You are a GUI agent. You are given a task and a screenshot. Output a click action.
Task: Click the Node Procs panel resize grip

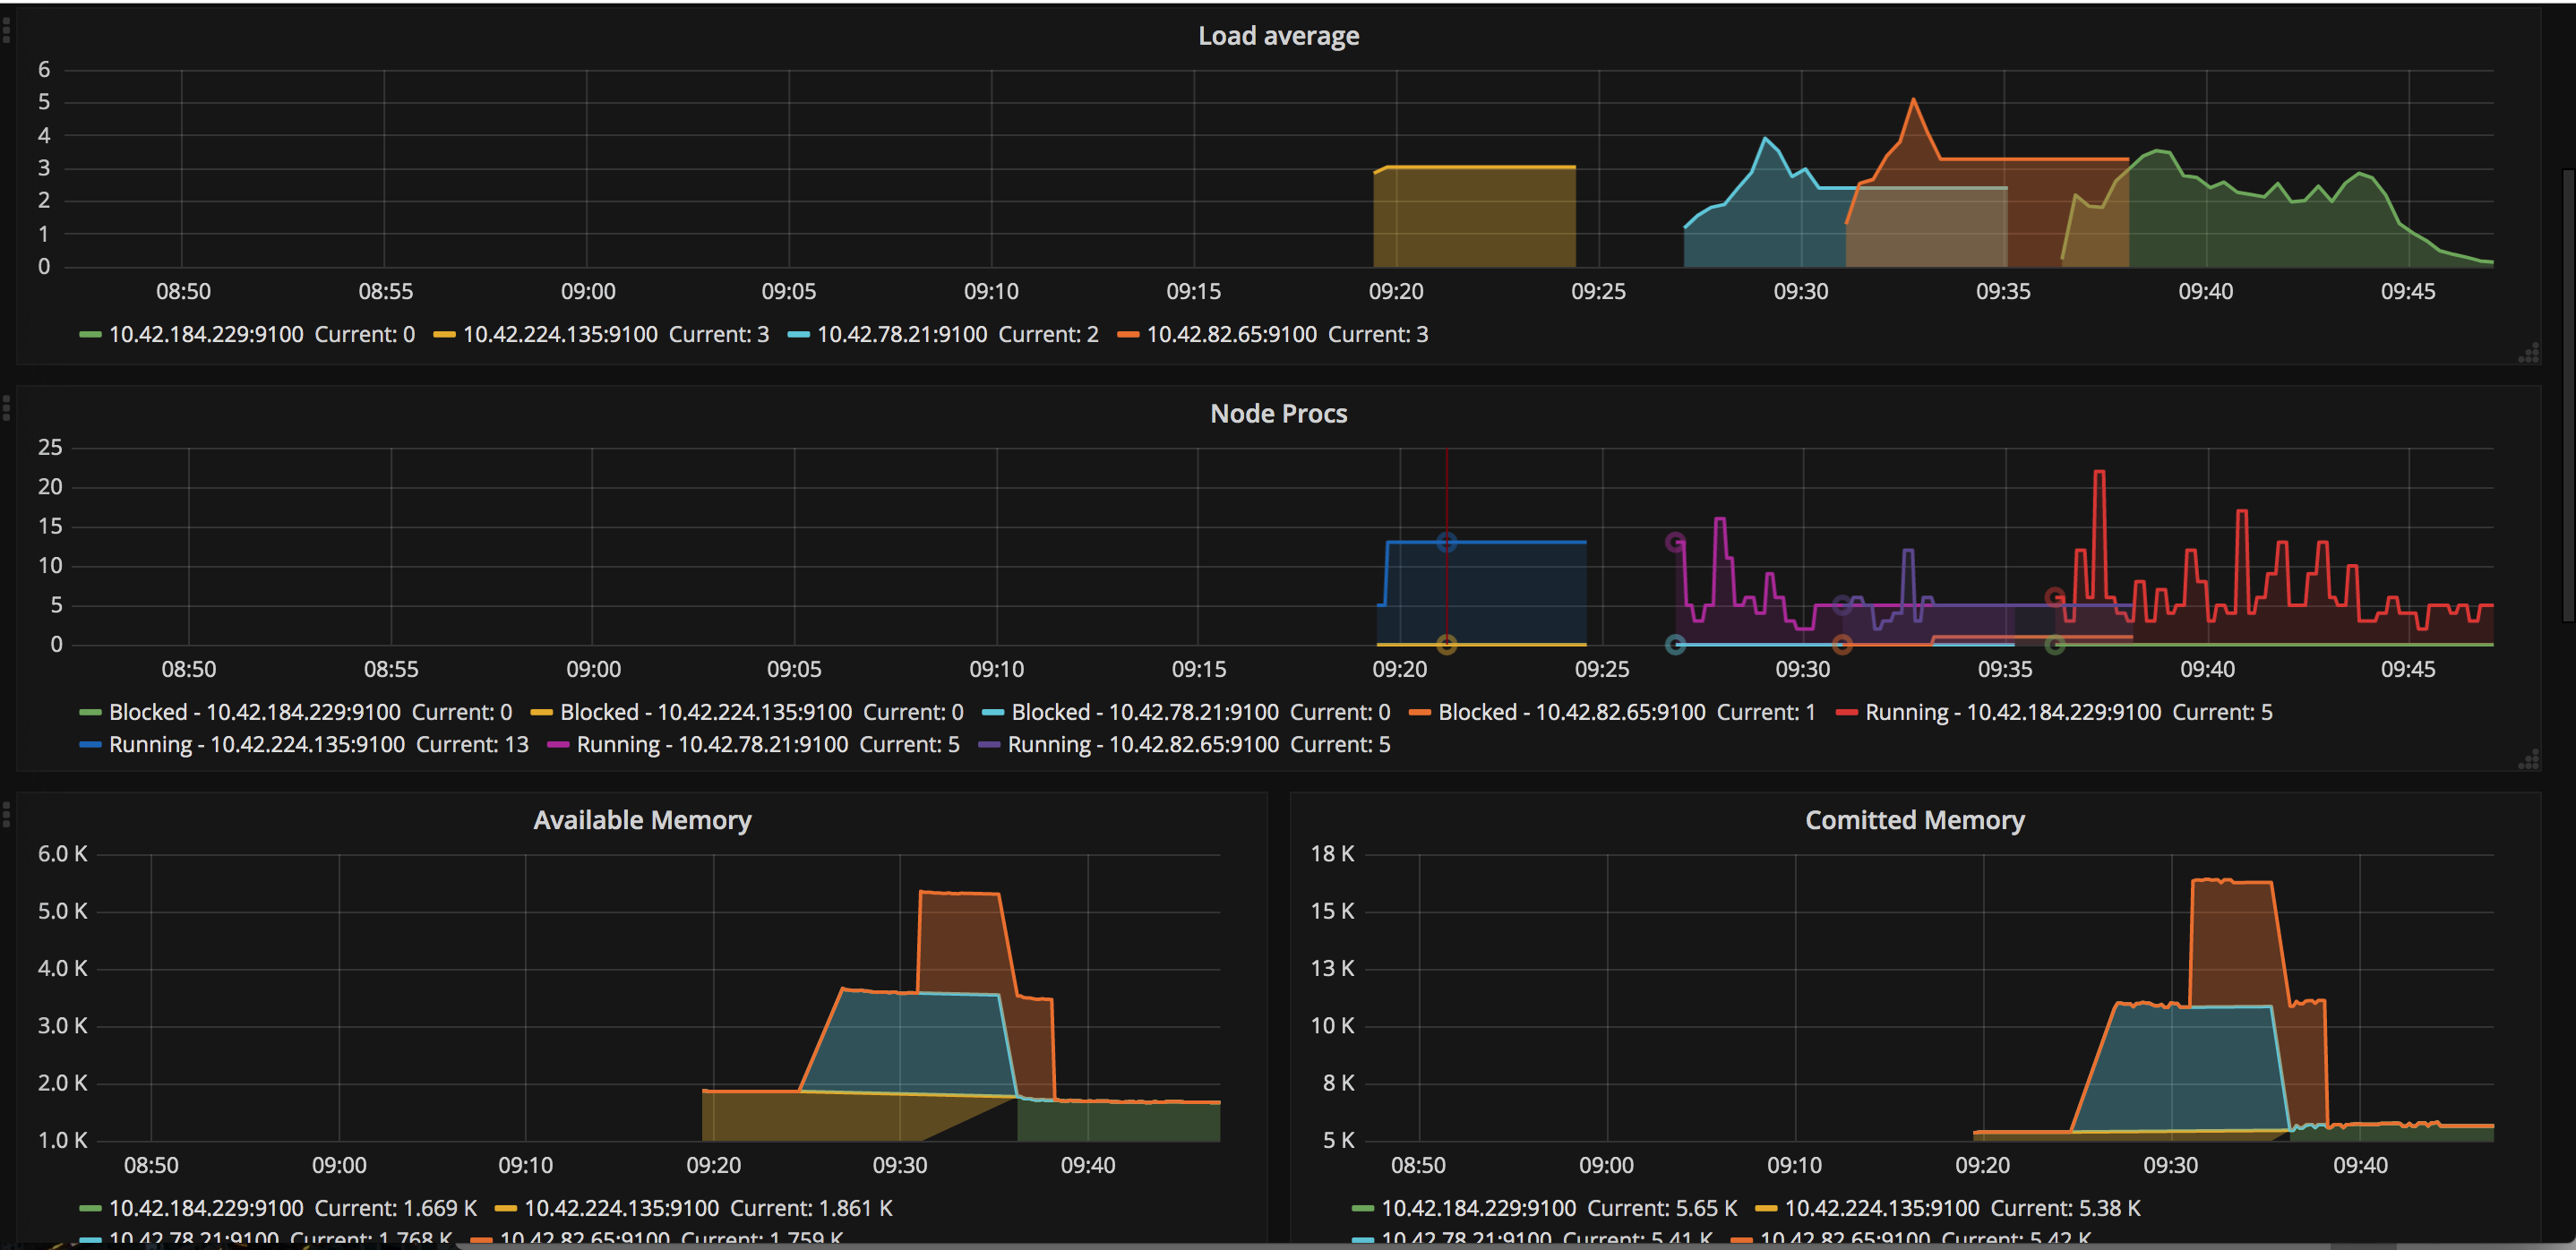pyautogui.click(x=2529, y=760)
